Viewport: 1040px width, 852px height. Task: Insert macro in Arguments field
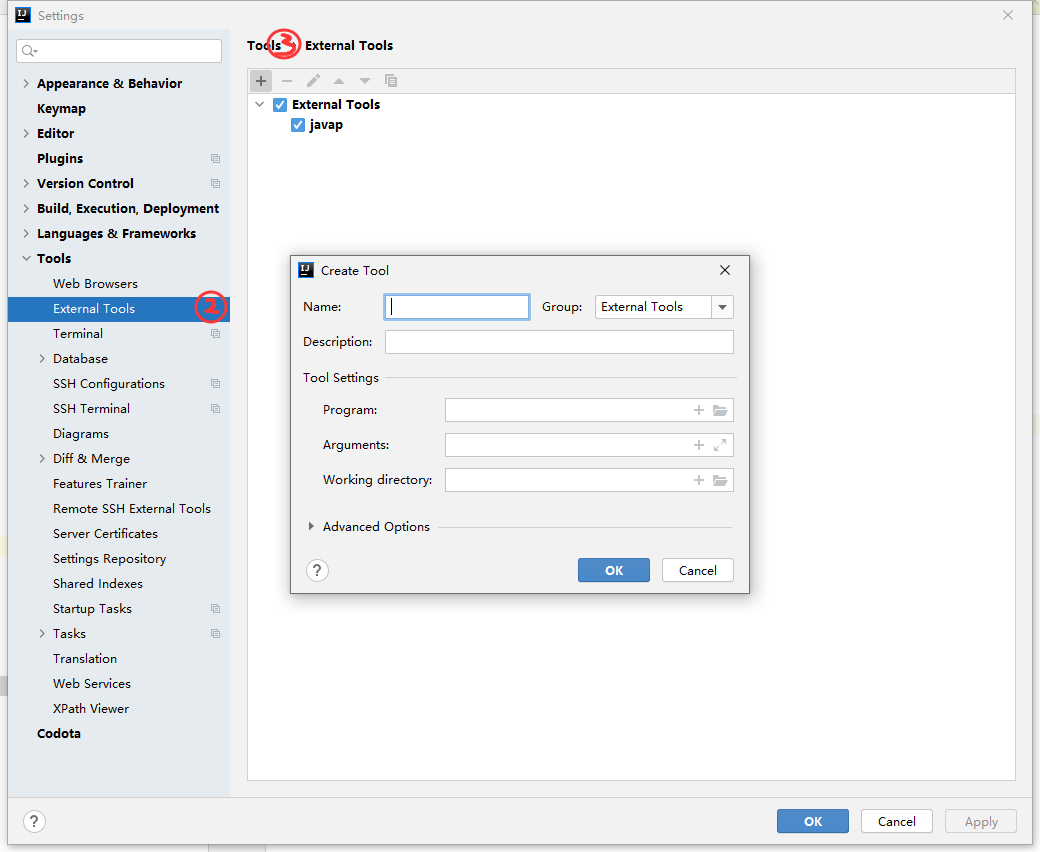[x=699, y=445]
